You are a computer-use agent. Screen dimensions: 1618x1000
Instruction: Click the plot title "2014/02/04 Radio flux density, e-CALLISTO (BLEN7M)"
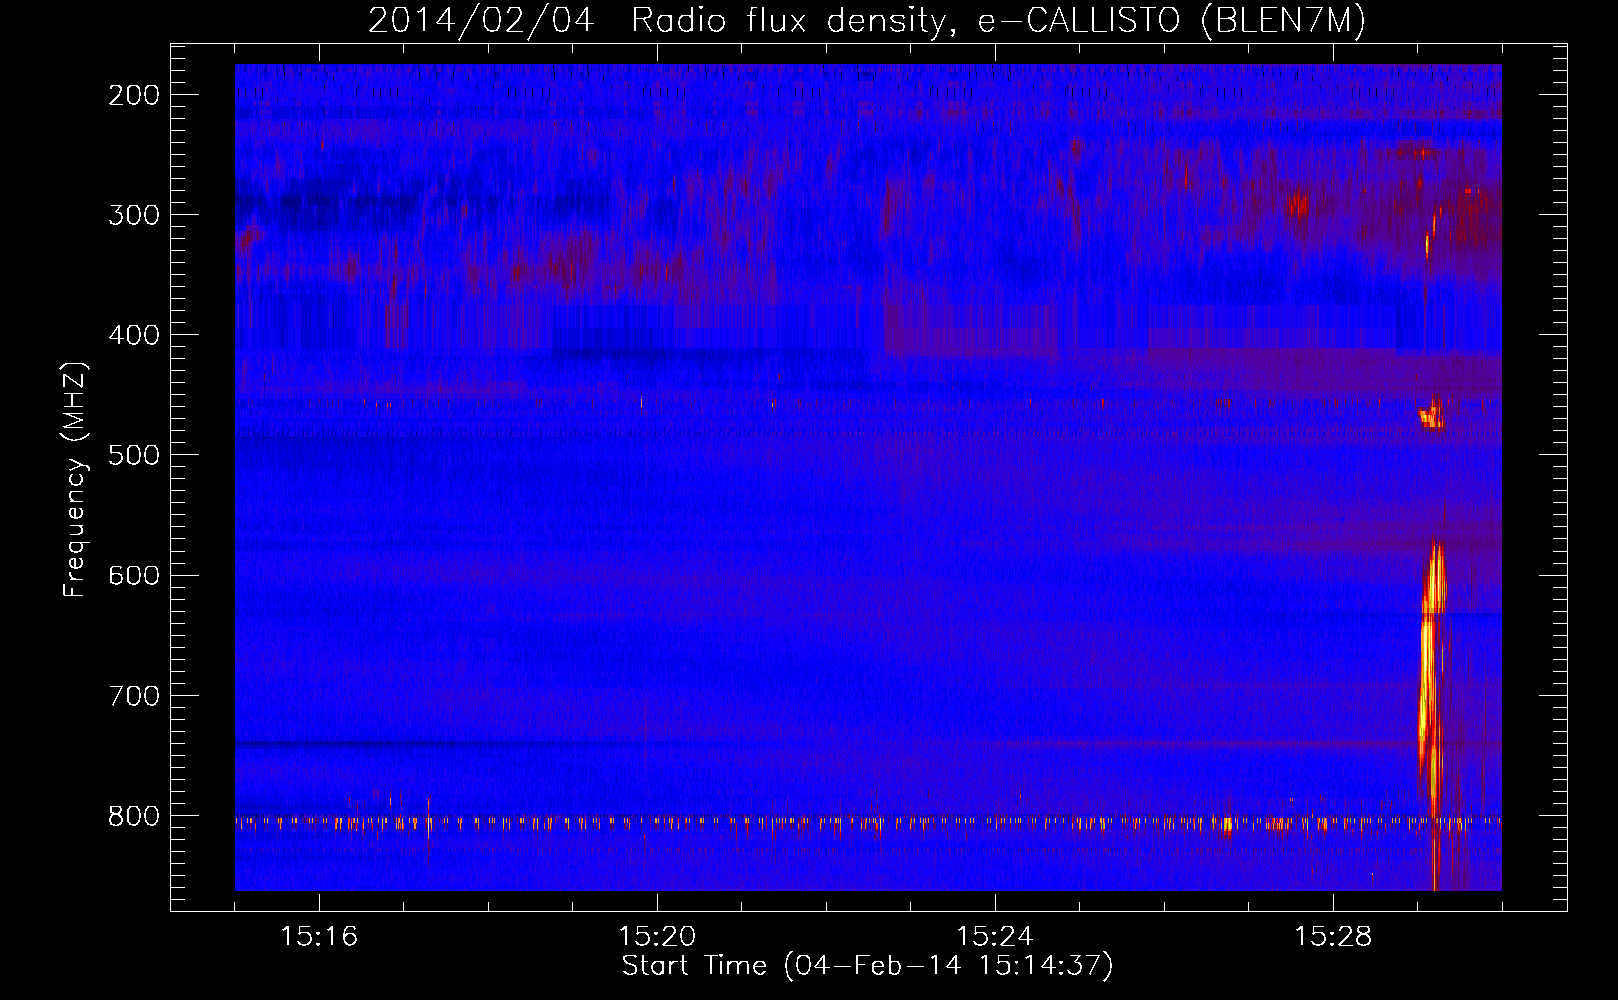(866, 21)
